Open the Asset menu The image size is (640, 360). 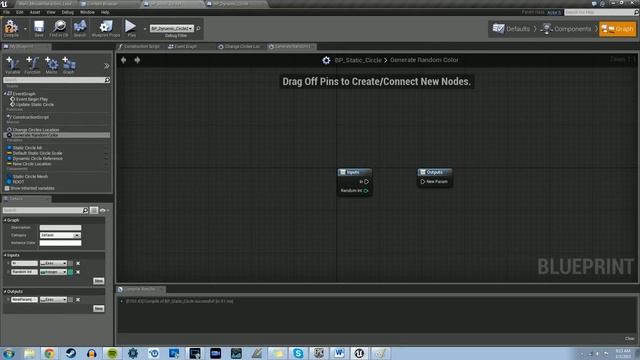pyautogui.click(x=35, y=12)
